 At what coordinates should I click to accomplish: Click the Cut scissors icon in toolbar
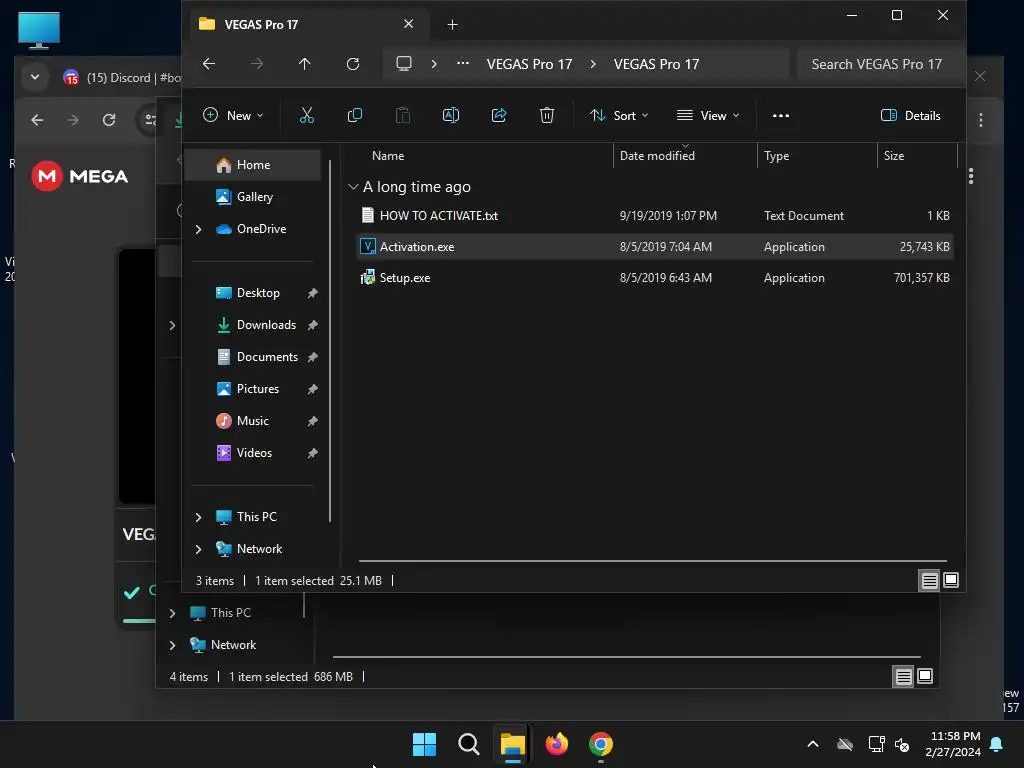[x=306, y=116]
